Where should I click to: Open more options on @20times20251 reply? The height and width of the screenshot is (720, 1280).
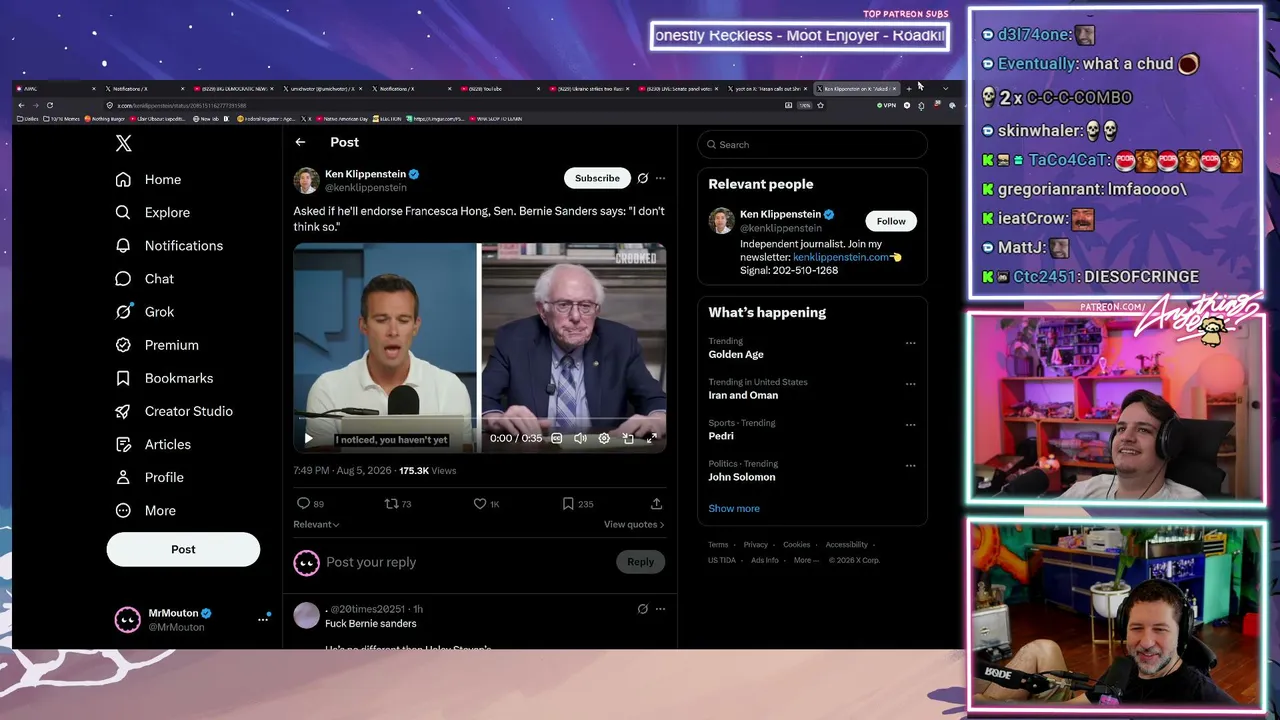pyautogui.click(x=660, y=609)
